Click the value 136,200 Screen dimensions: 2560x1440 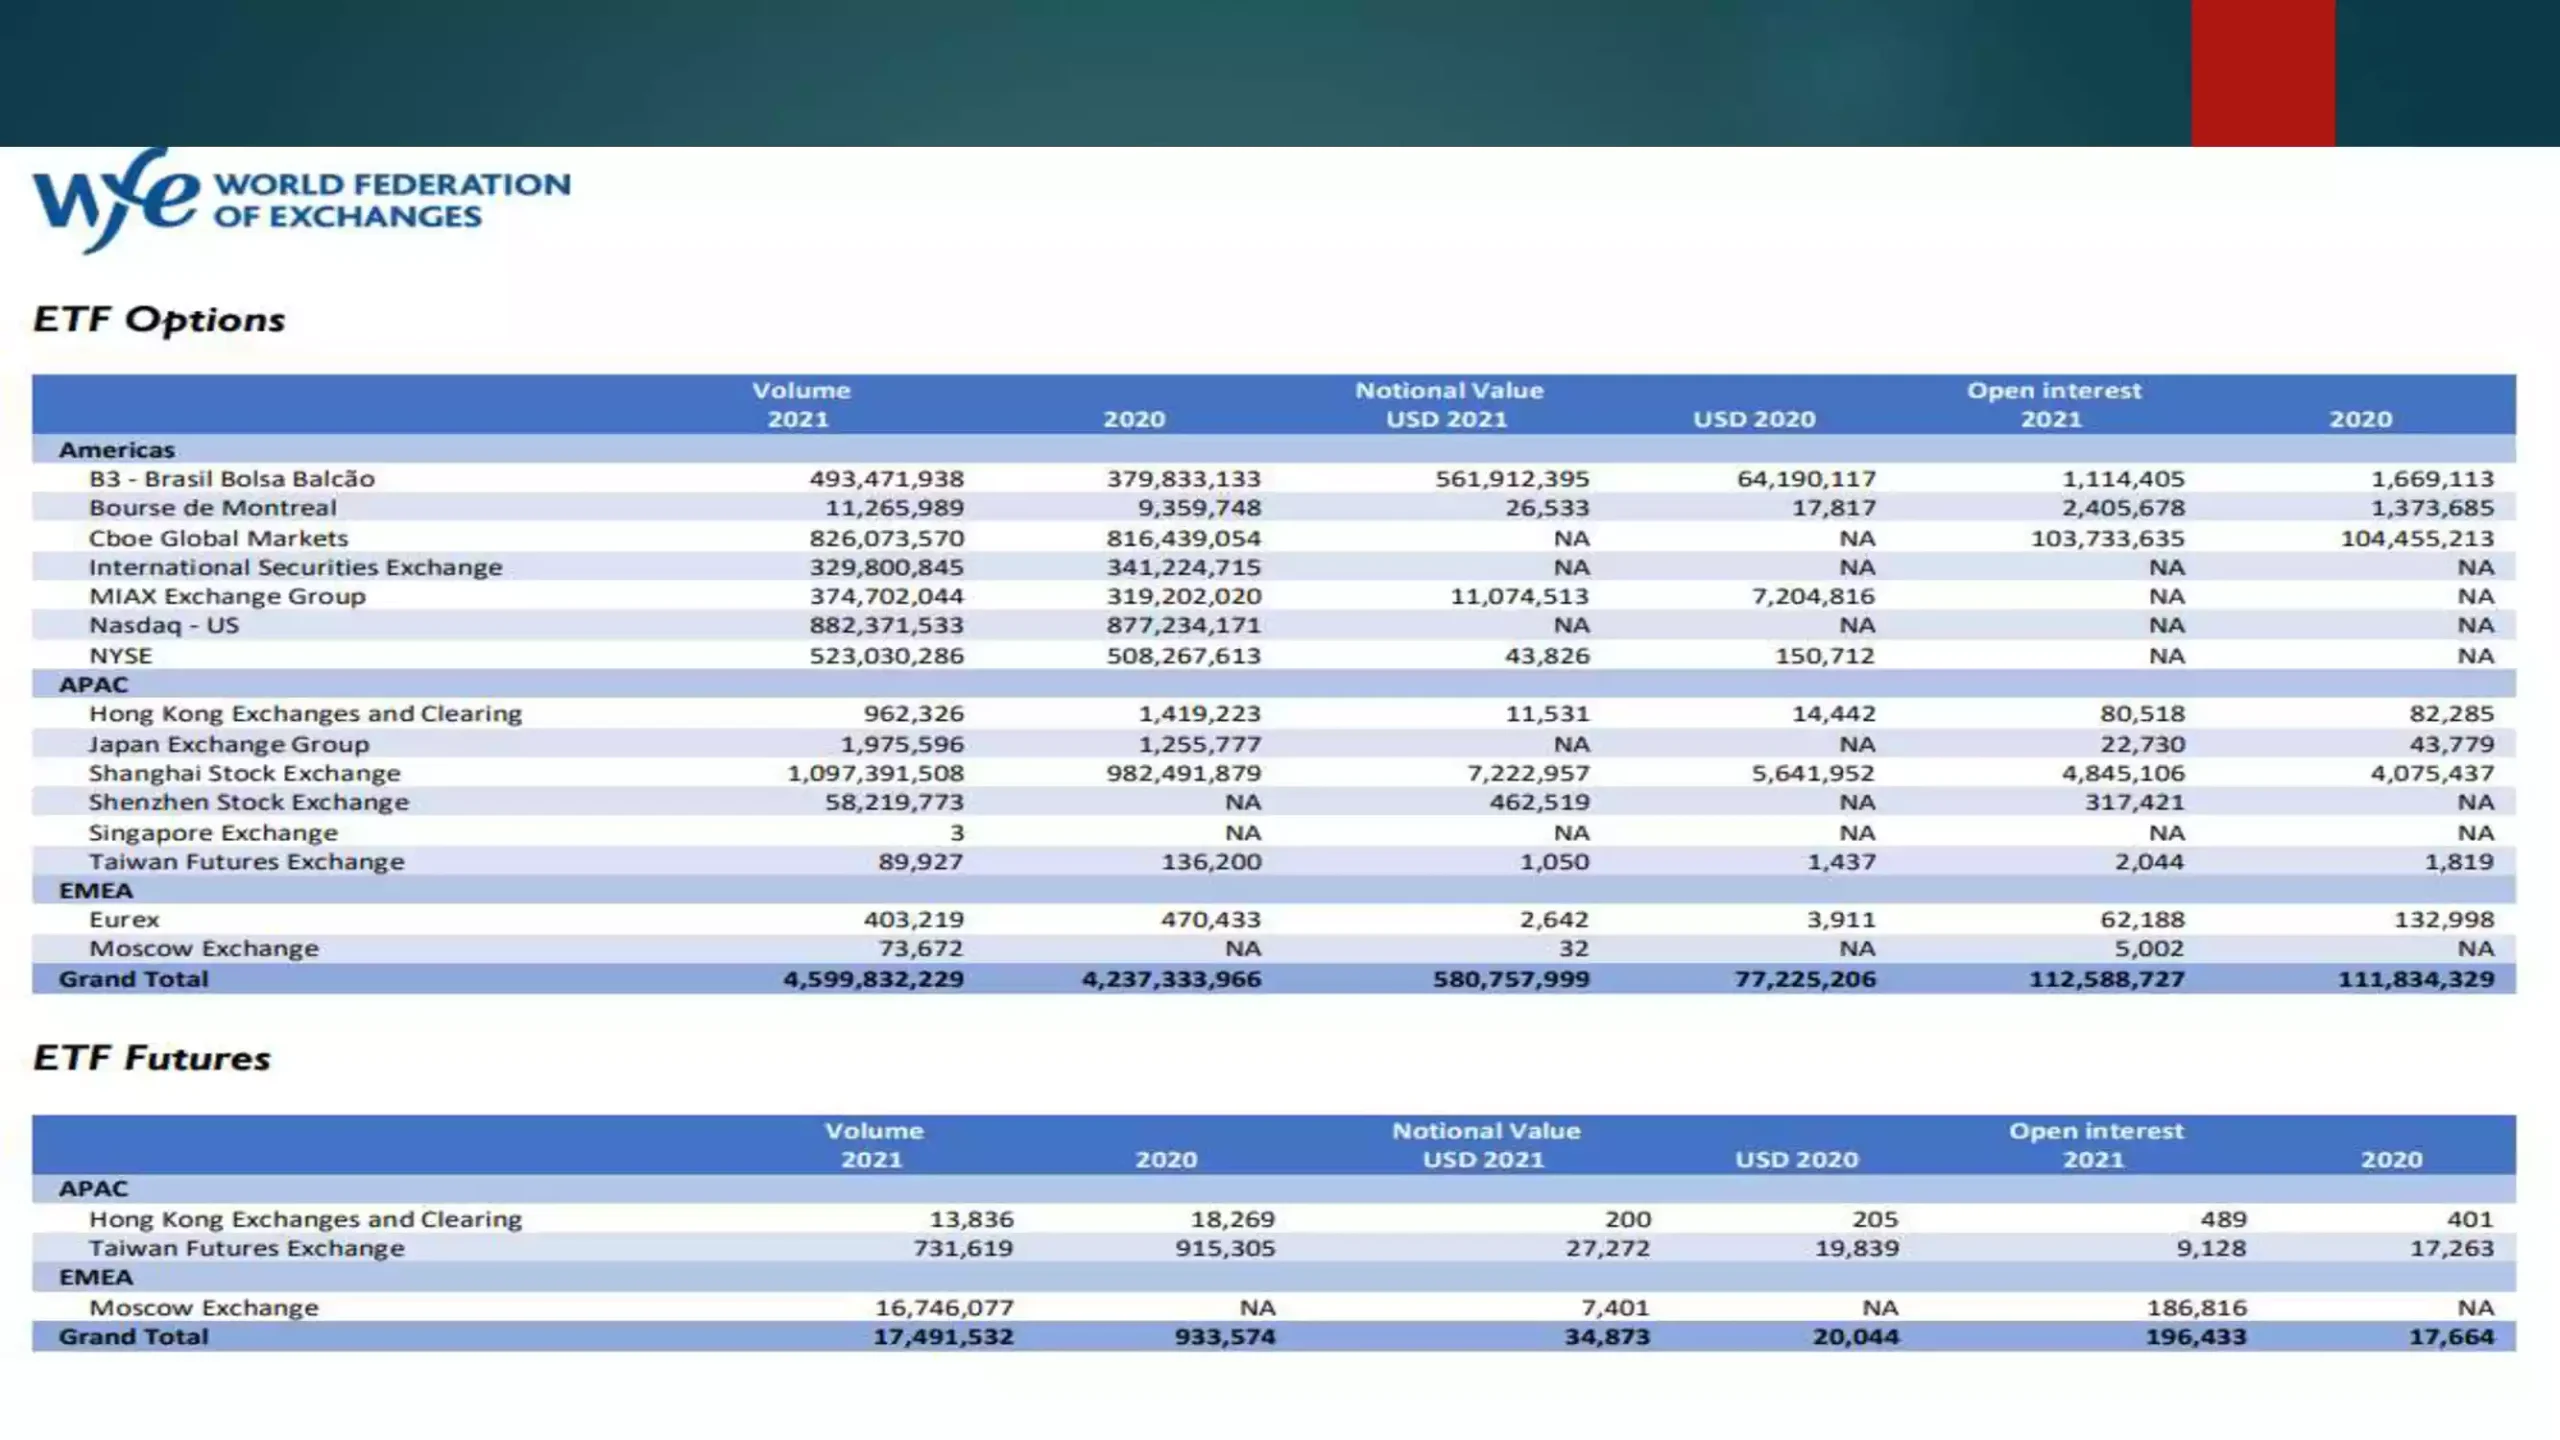coord(1211,862)
